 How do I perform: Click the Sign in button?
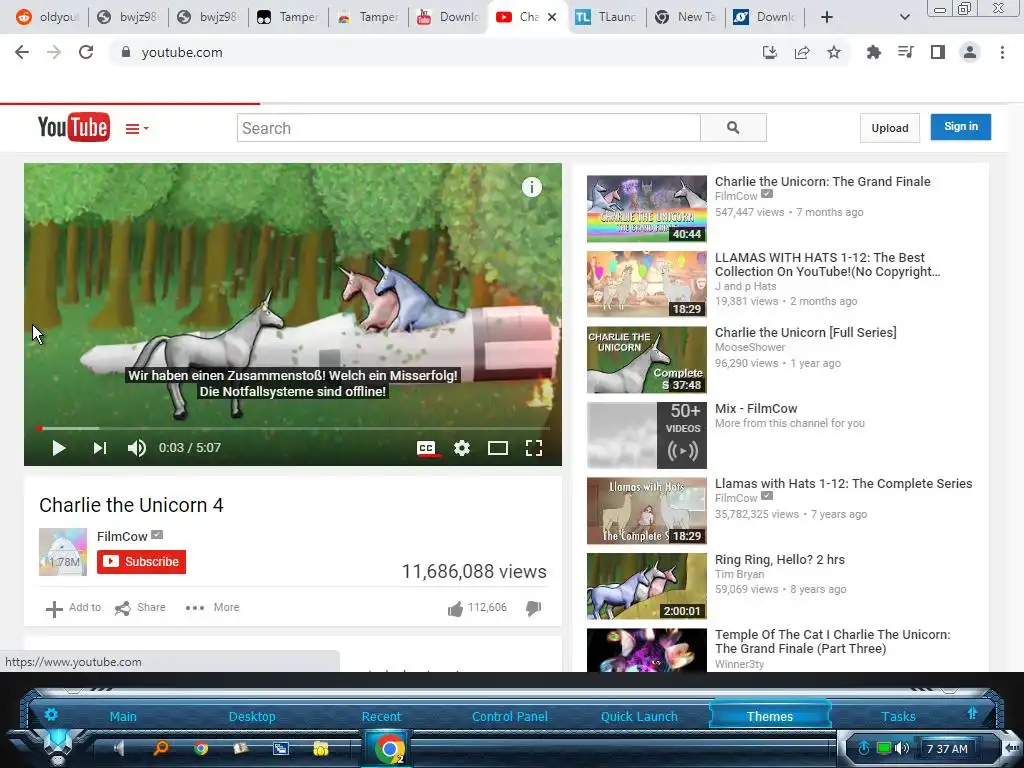coord(961,127)
